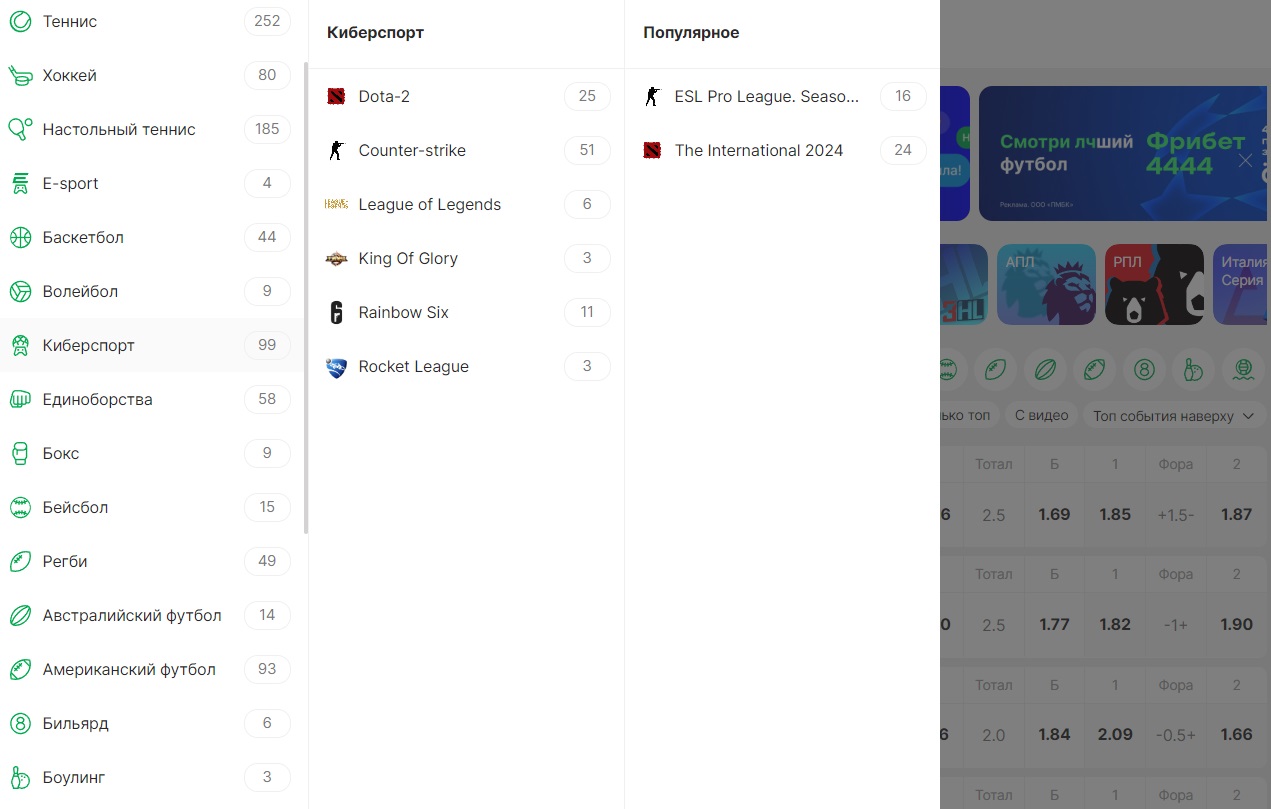The image size is (1271, 809).
Task: Click the Rainbow Six logo icon
Action: [x=336, y=312]
